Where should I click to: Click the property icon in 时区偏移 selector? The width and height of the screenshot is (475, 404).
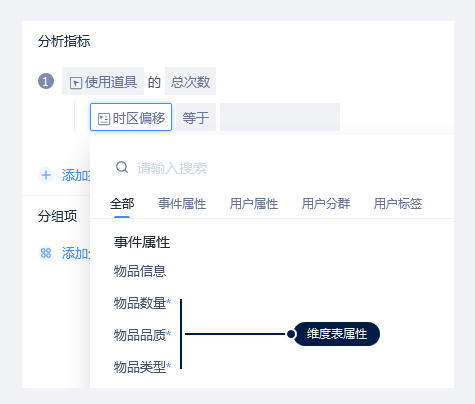[x=104, y=119]
